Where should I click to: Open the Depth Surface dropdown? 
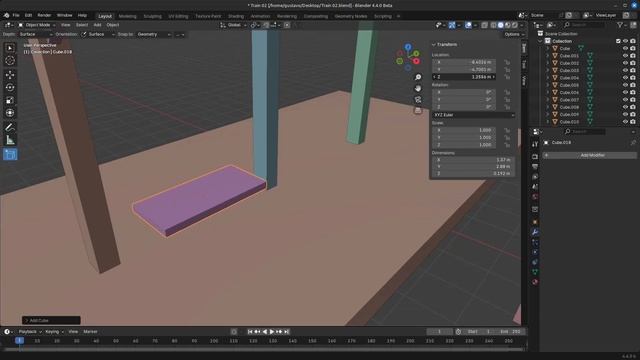click(x=36, y=34)
